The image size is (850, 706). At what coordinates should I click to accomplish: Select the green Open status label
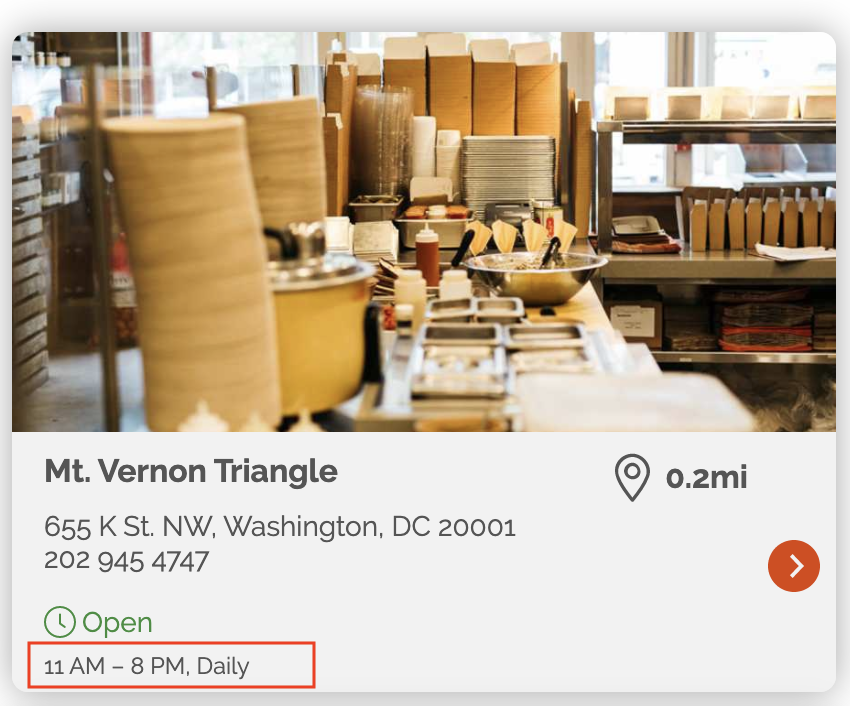point(117,622)
